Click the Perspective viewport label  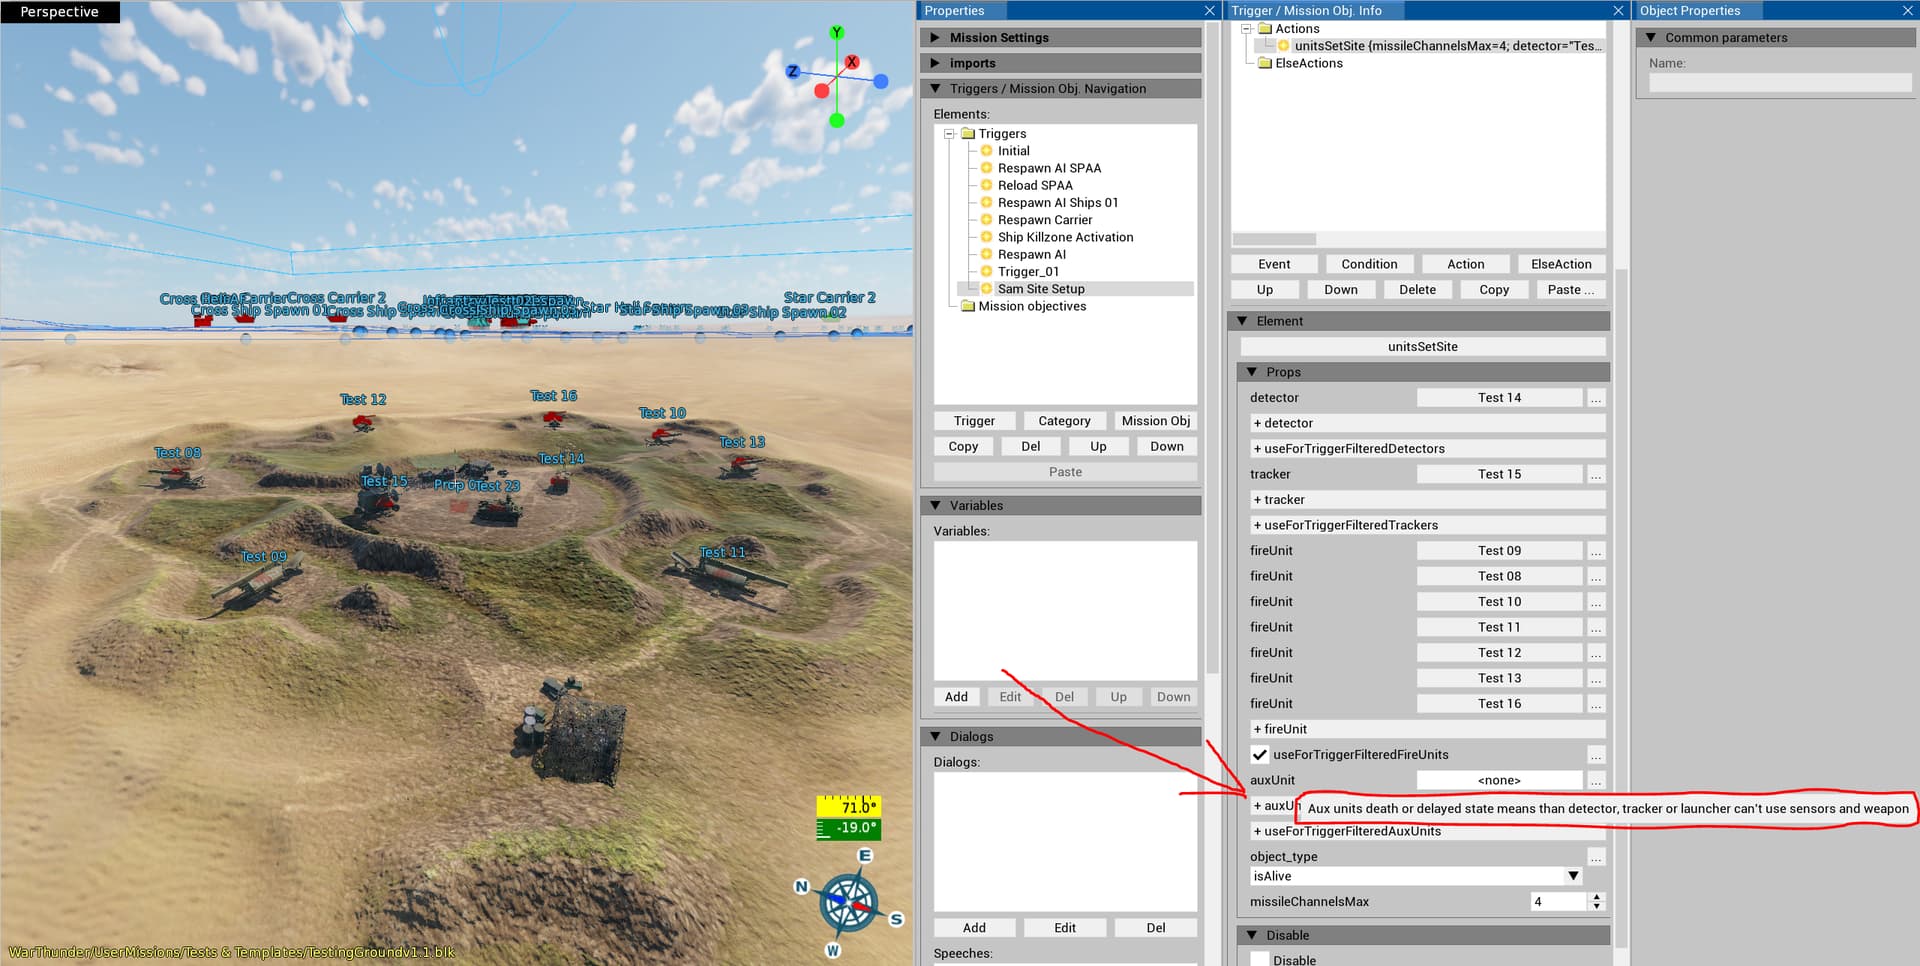[60, 12]
